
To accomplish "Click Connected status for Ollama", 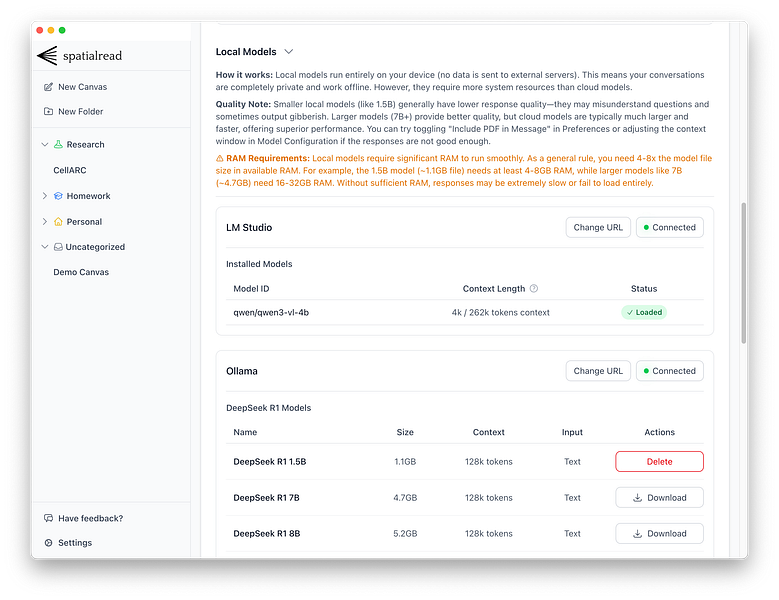I will [670, 371].
